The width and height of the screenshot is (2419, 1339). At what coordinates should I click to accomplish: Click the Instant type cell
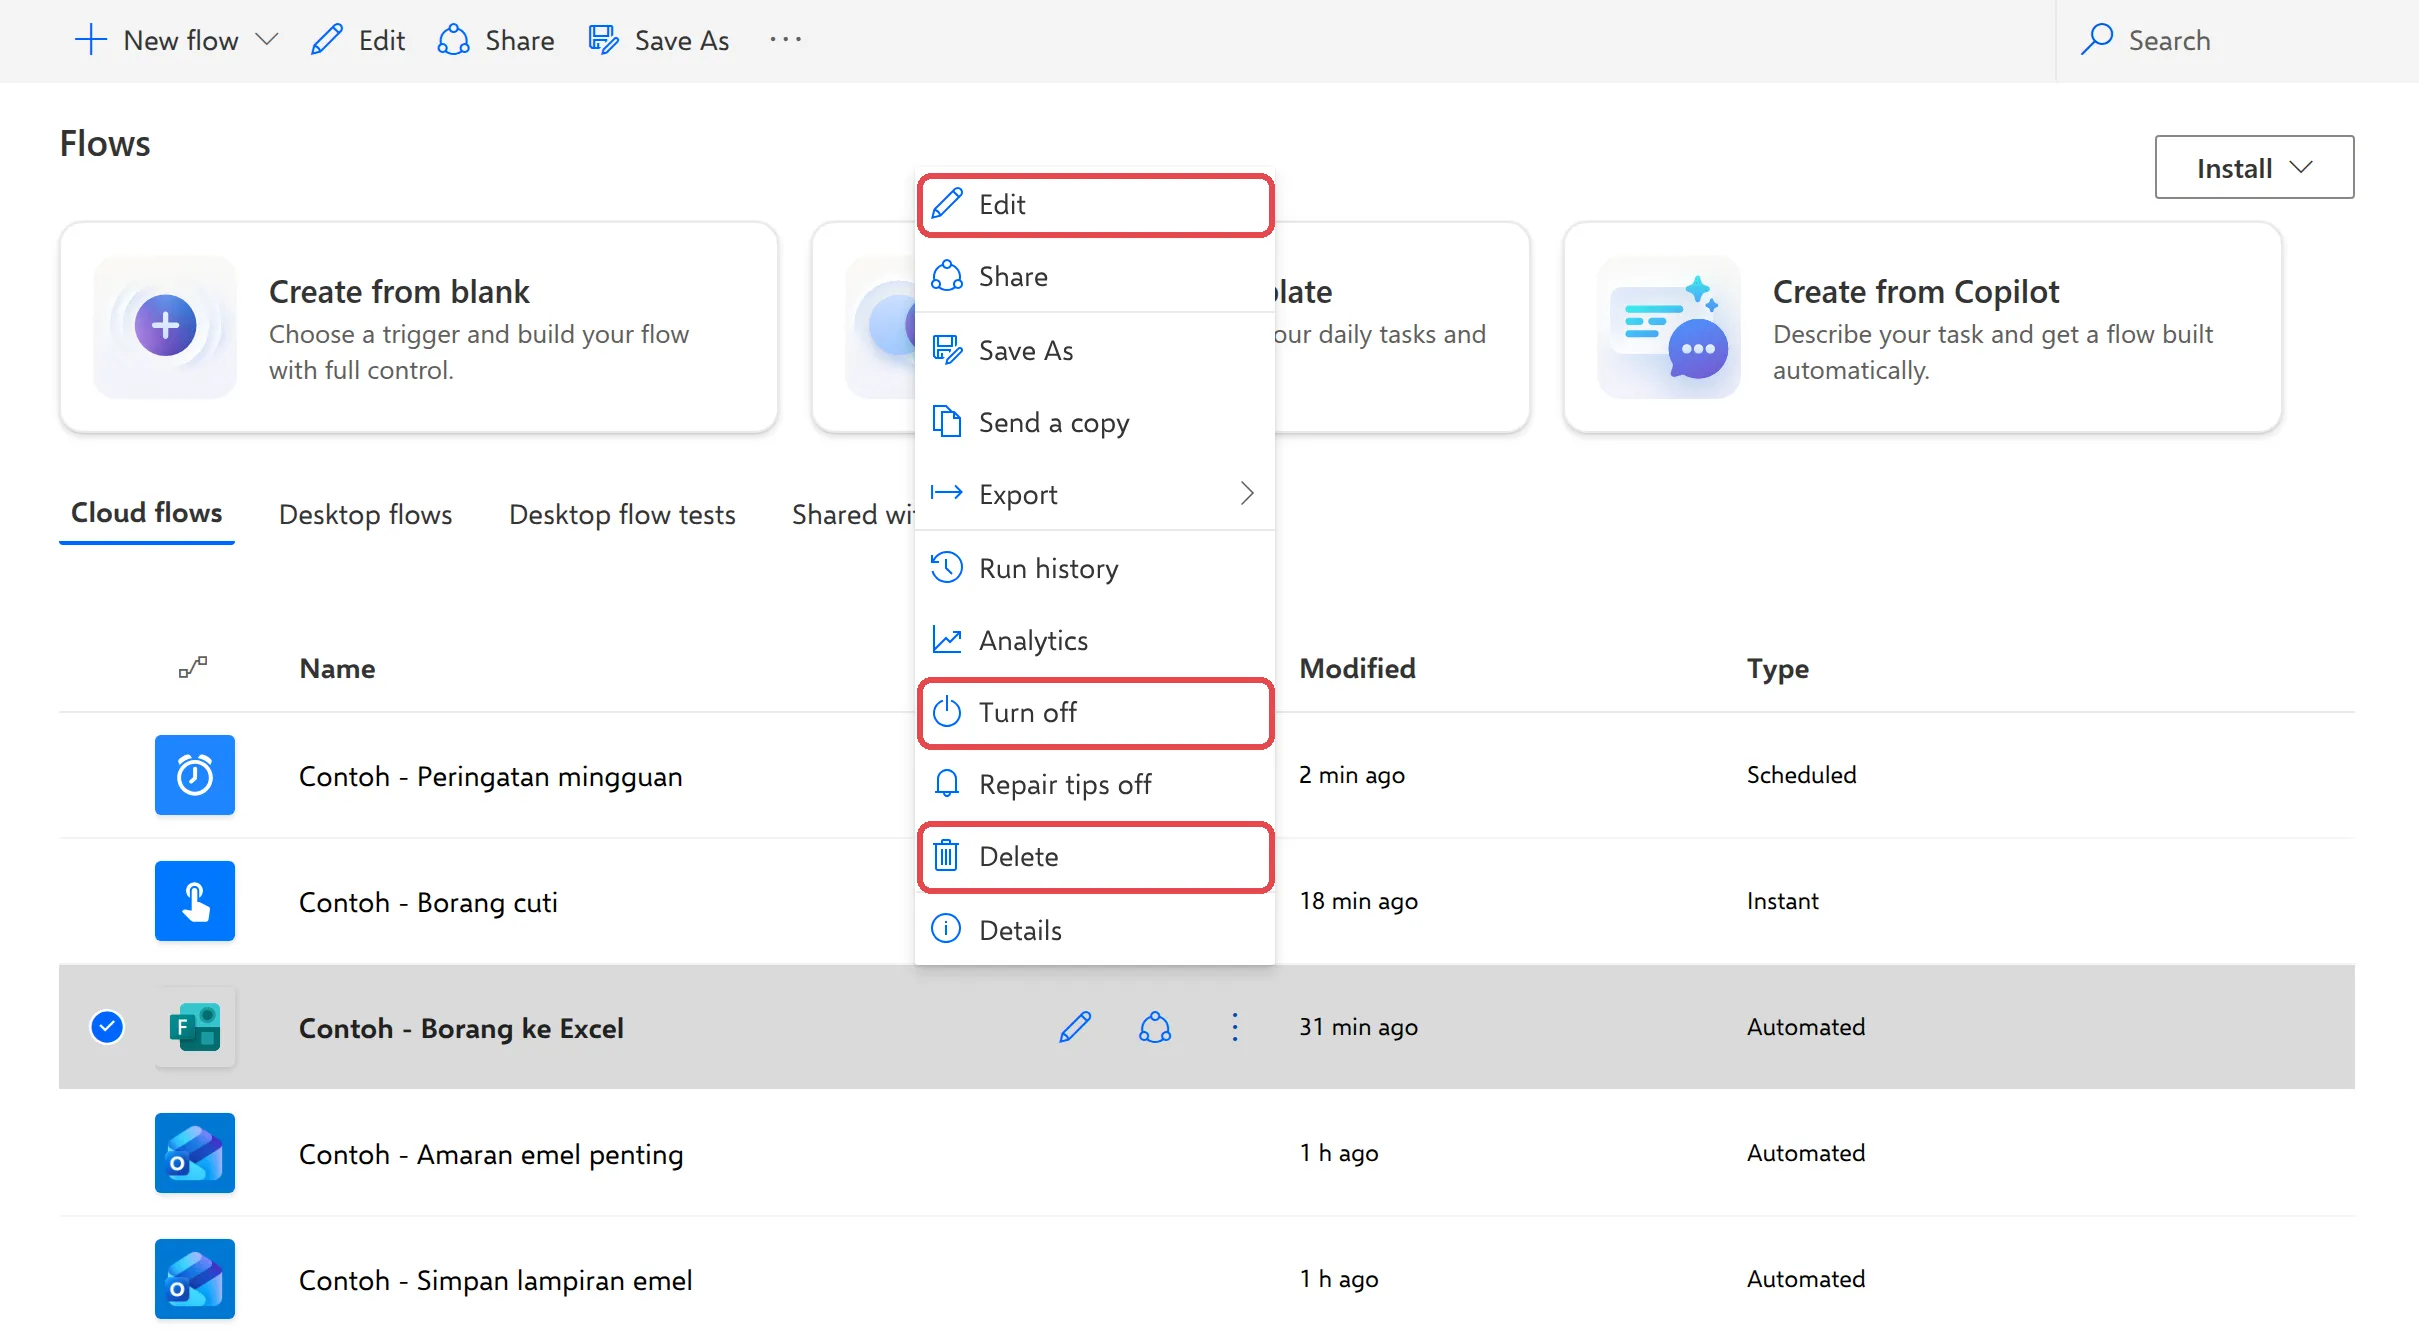(1782, 901)
